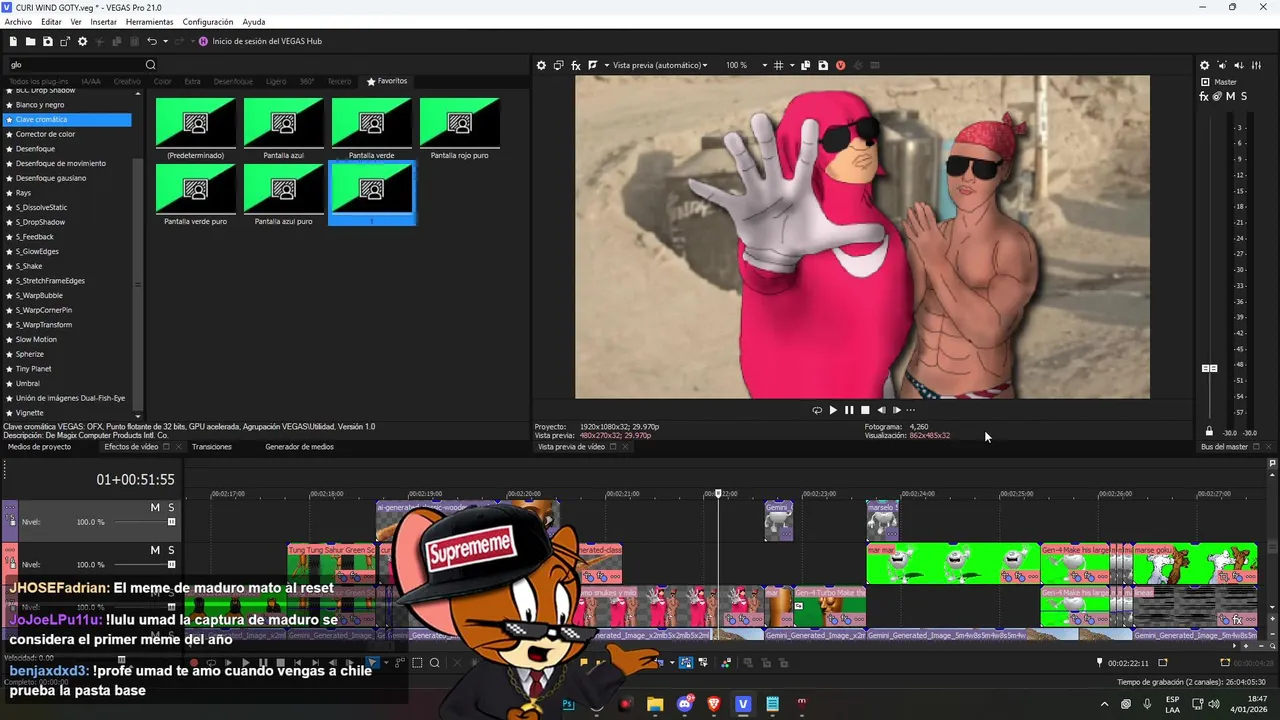The image size is (1280, 720).
Task: Click the plug-in search magnifier icon
Action: coord(151,65)
